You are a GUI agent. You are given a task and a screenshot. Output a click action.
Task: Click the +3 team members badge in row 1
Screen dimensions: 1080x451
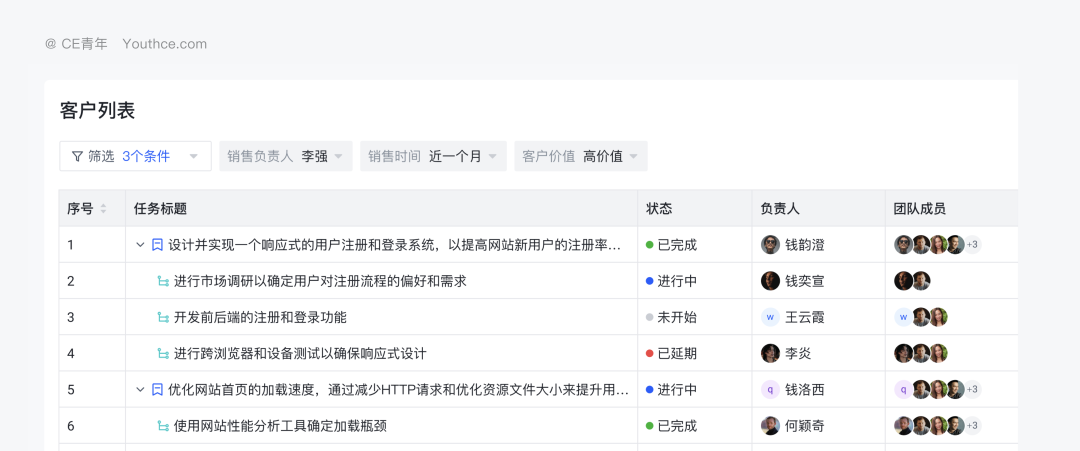973,245
